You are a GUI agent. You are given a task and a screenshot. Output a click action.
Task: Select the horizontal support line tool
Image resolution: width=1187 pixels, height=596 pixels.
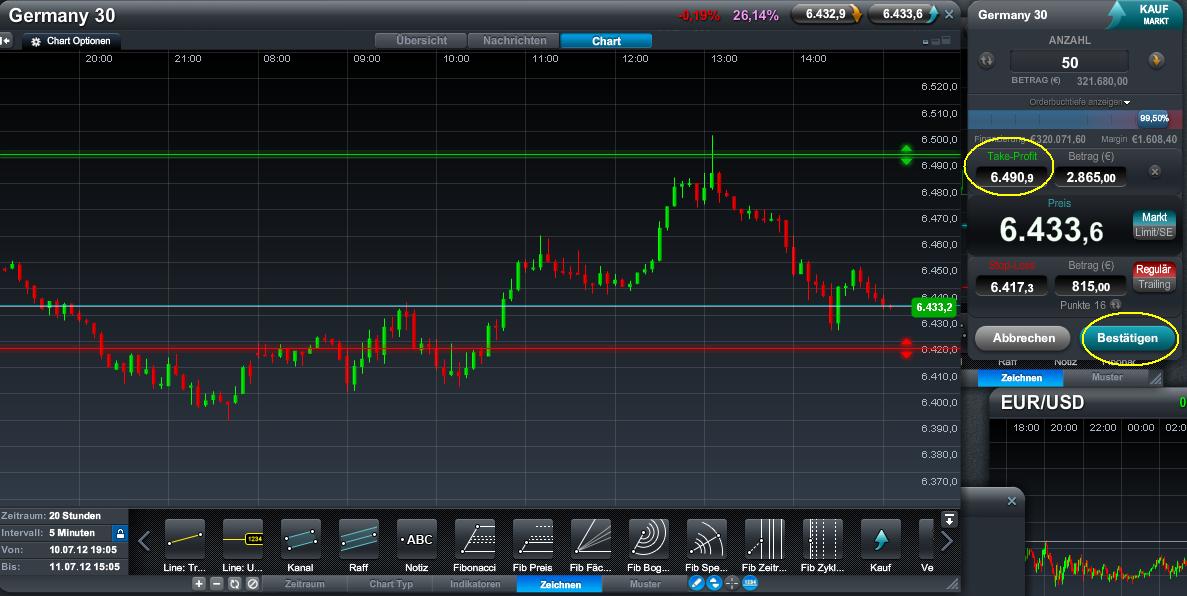[243, 538]
